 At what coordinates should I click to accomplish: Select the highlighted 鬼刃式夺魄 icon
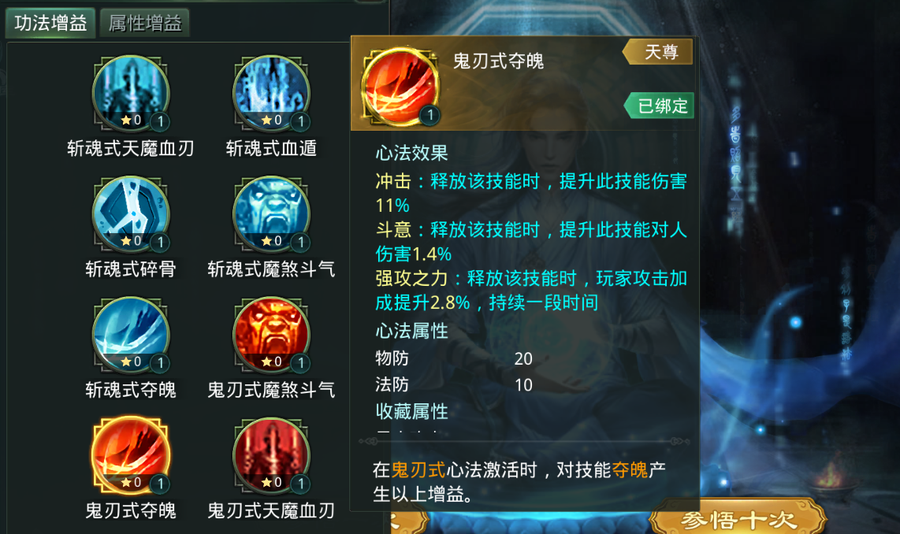point(131,455)
